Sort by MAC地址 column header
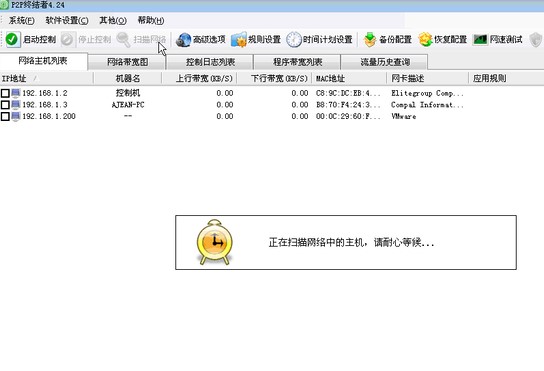This screenshot has width=544, height=371. [349, 78]
